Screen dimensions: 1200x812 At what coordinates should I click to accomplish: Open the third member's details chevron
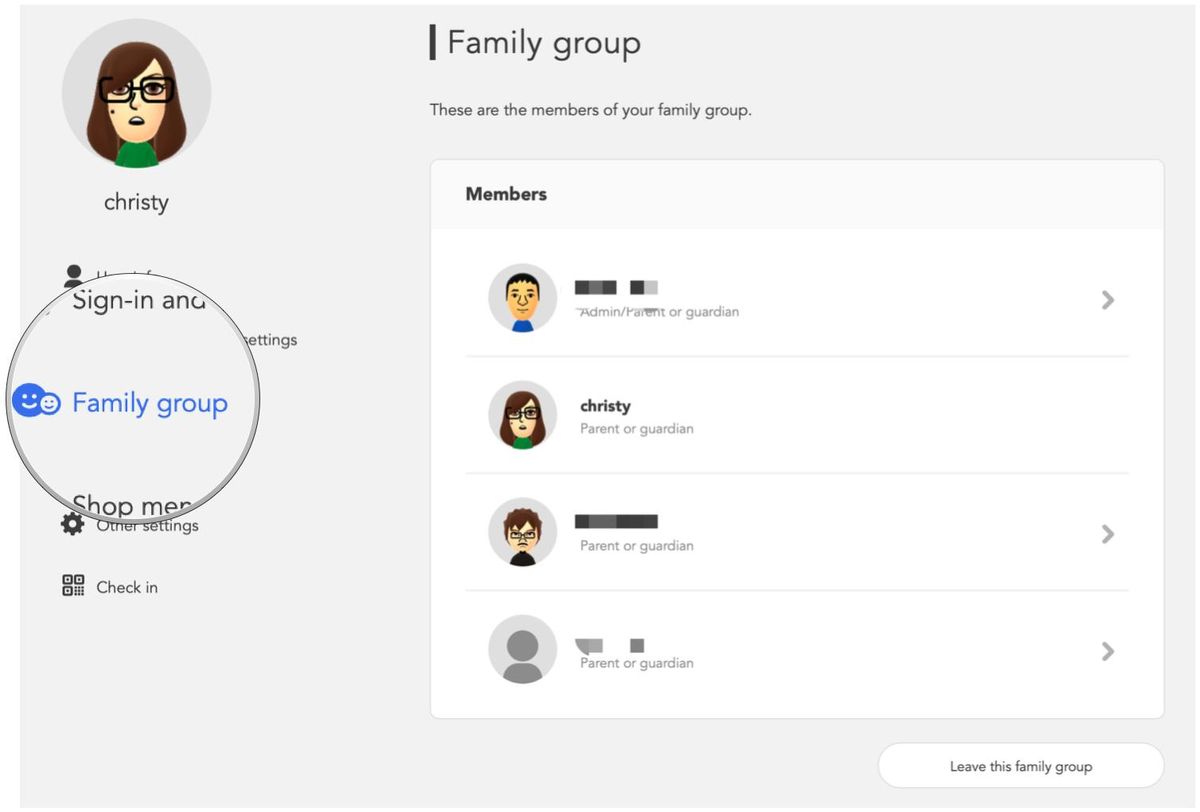[1107, 534]
